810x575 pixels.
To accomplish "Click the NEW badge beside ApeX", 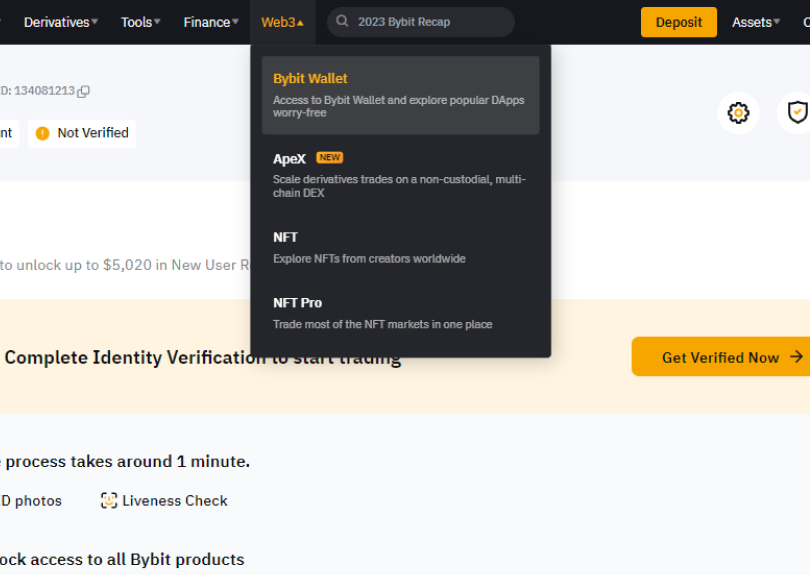I will 330,158.
